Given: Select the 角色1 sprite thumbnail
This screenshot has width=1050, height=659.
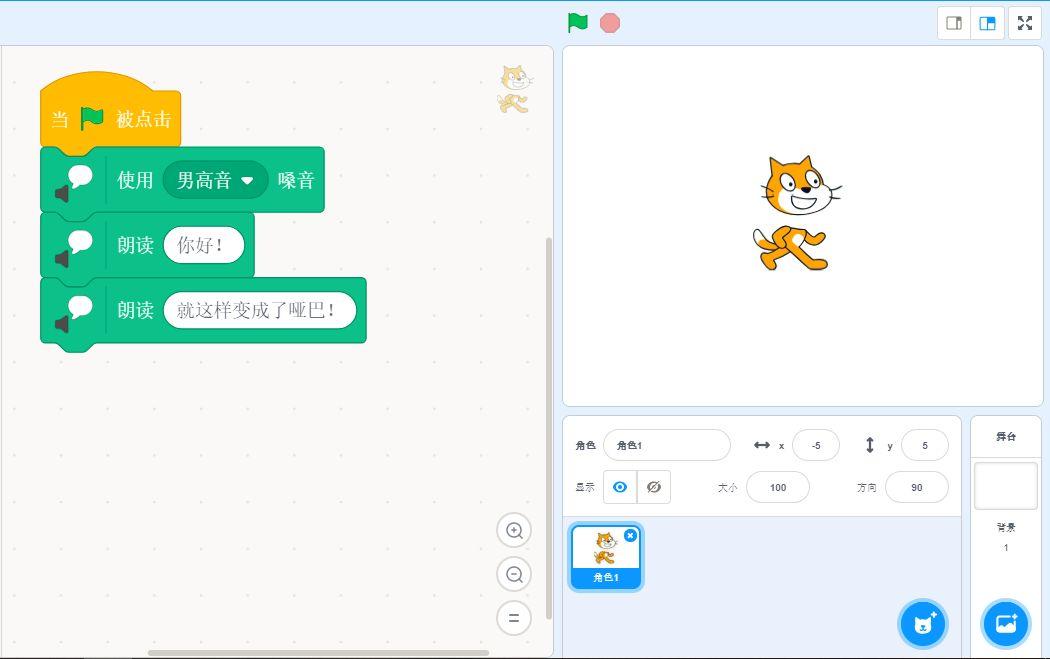Looking at the screenshot, I should pos(606,557).
